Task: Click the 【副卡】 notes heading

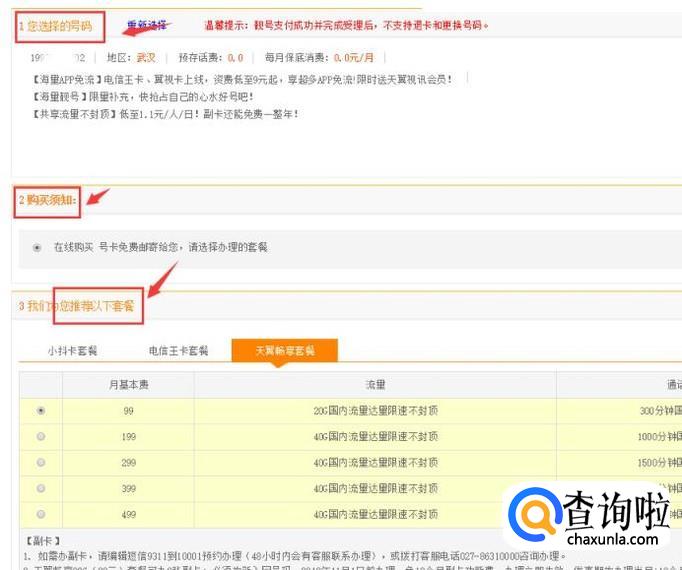Action: click(x=42, y=541)
